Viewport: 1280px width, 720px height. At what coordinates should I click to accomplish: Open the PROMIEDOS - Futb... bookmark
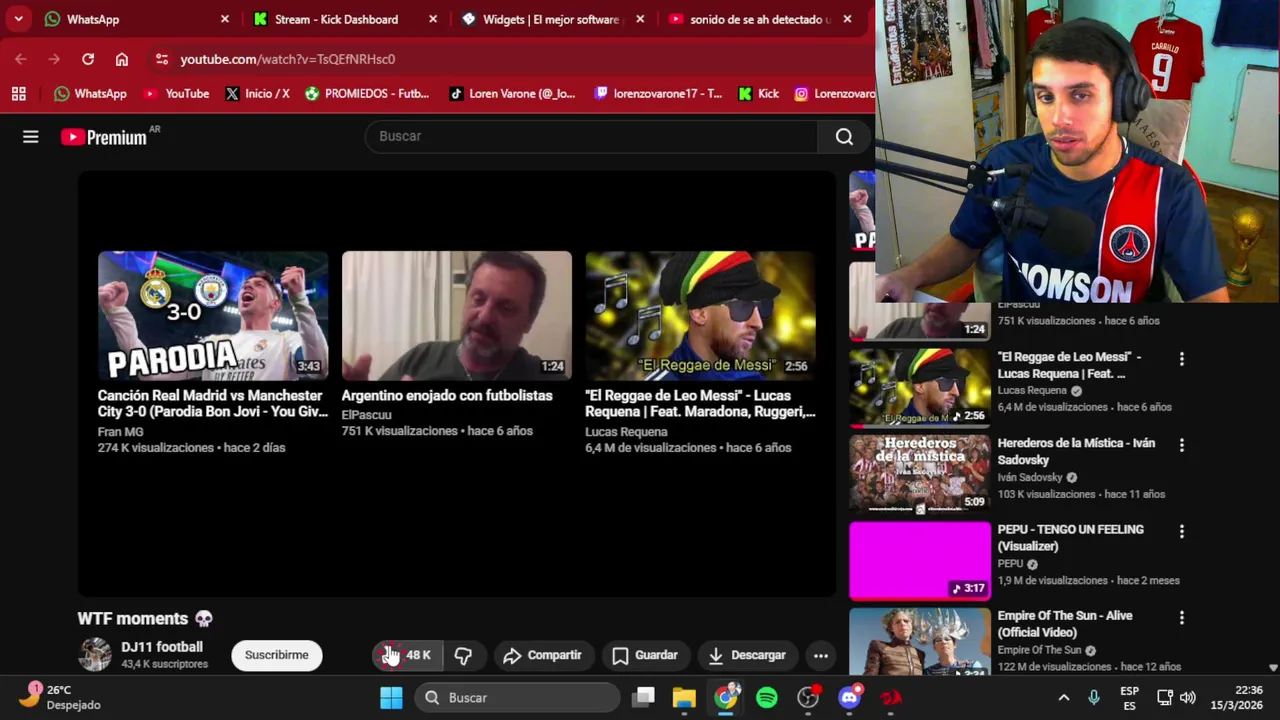pyautogui.click(x=367, y=94)
